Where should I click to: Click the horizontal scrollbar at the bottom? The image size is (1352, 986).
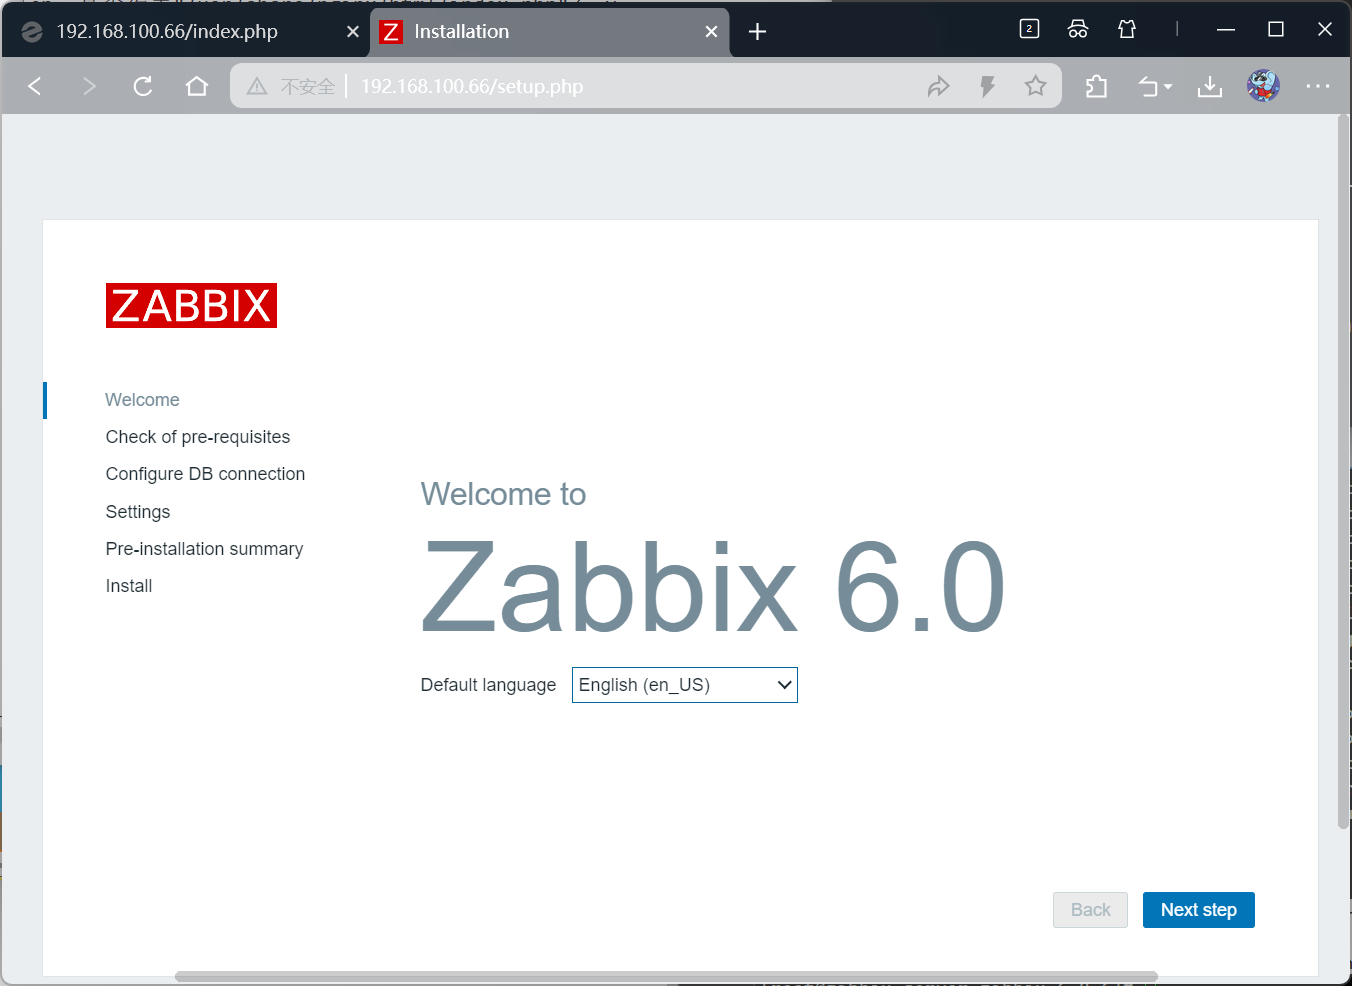[x=666, y=976]
